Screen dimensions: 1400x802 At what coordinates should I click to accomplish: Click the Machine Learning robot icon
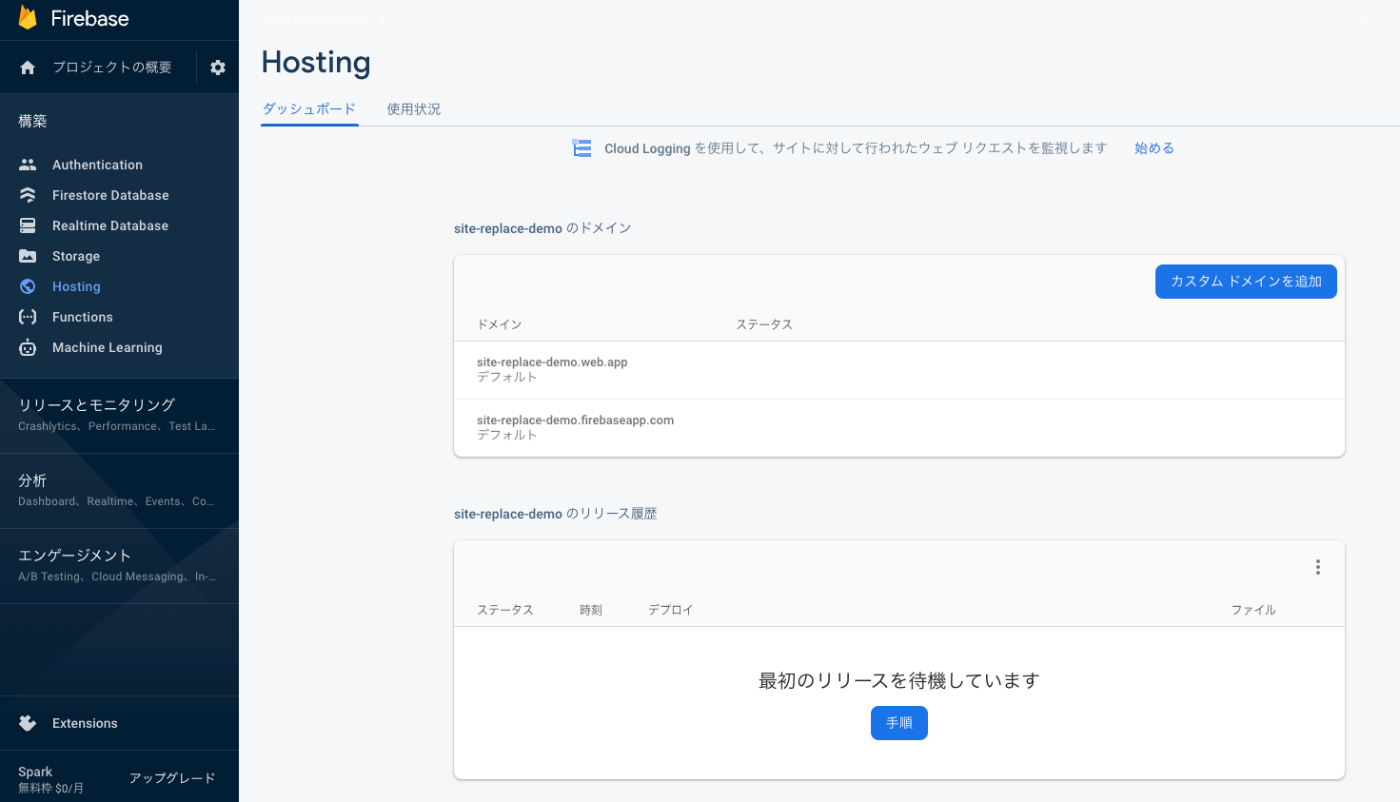pos(28,348)
